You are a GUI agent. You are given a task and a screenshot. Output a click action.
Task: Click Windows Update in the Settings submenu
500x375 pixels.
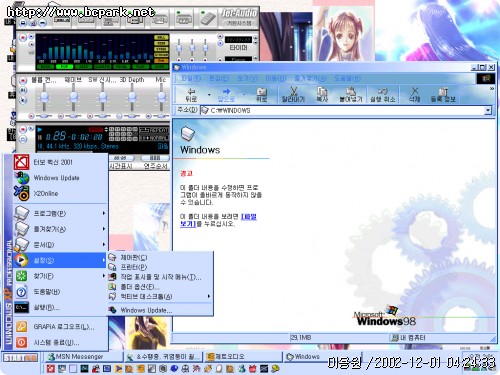pos(160,310)
